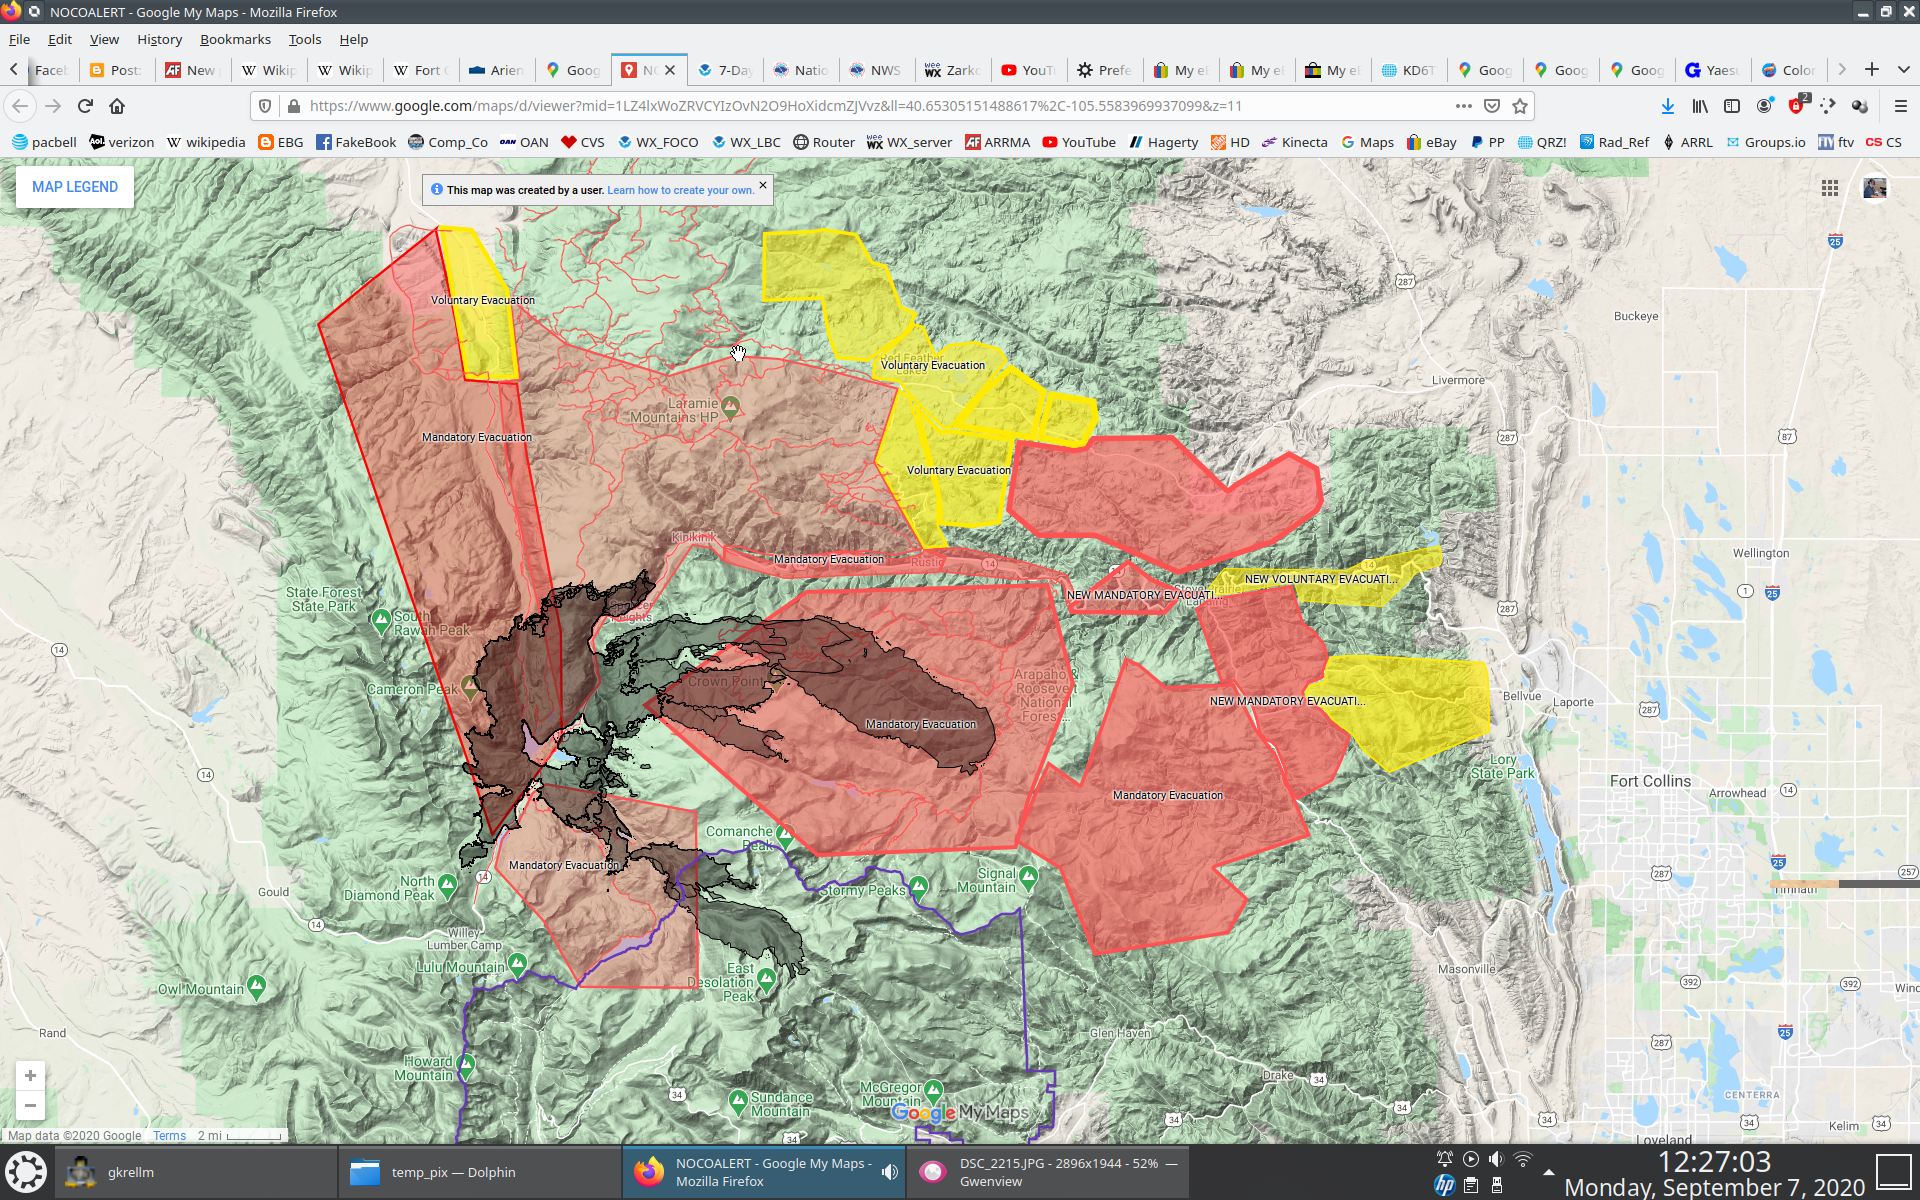Viewport: 1920px width, 1200px height.
Task: Open the adblocker shield extension icon
Action: (x=1794, y=105)
